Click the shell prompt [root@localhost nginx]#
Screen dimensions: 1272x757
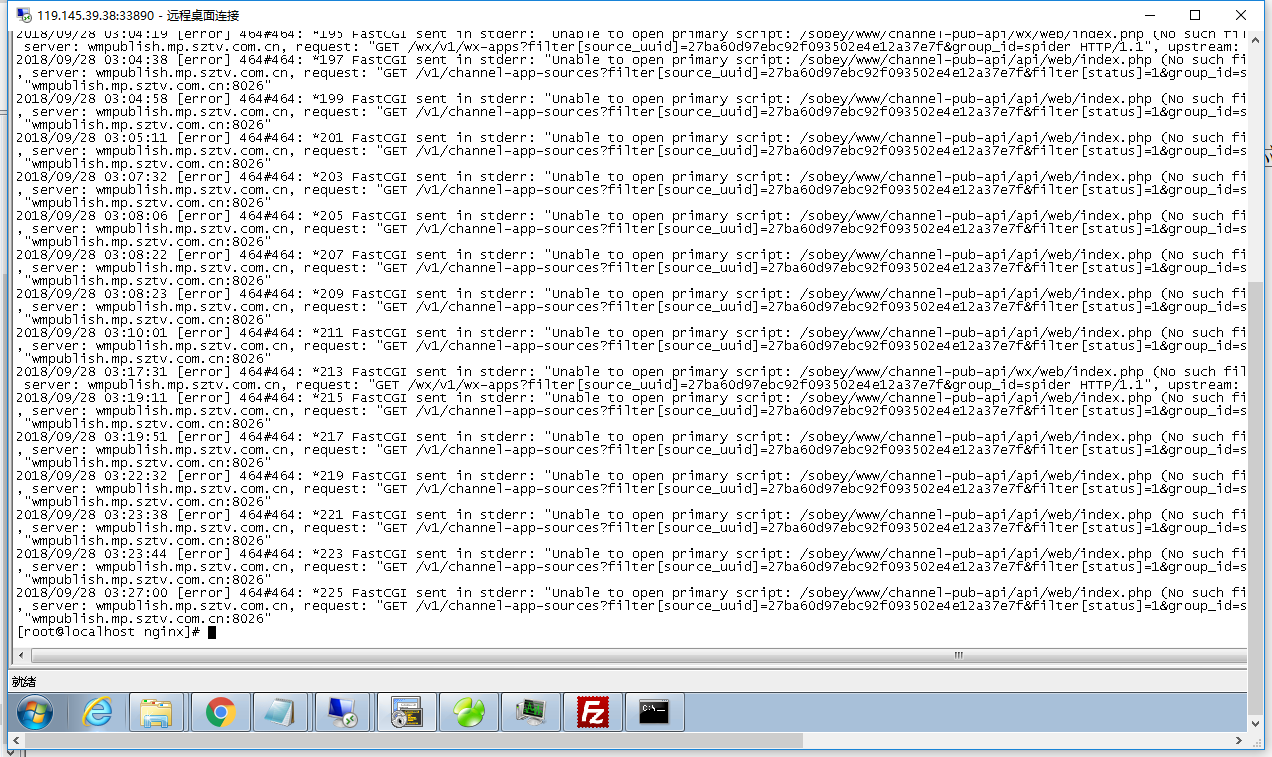tap(108, 632)
